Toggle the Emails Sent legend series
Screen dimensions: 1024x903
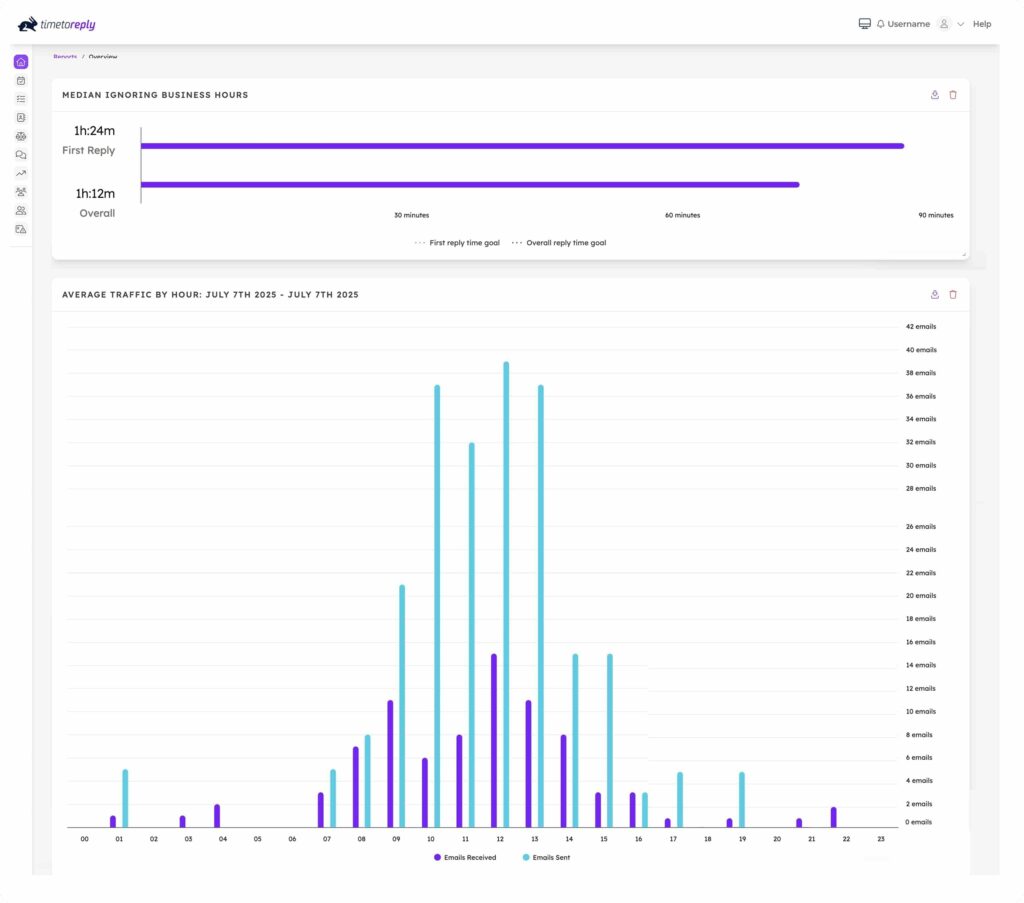click(x=546, y=857)
